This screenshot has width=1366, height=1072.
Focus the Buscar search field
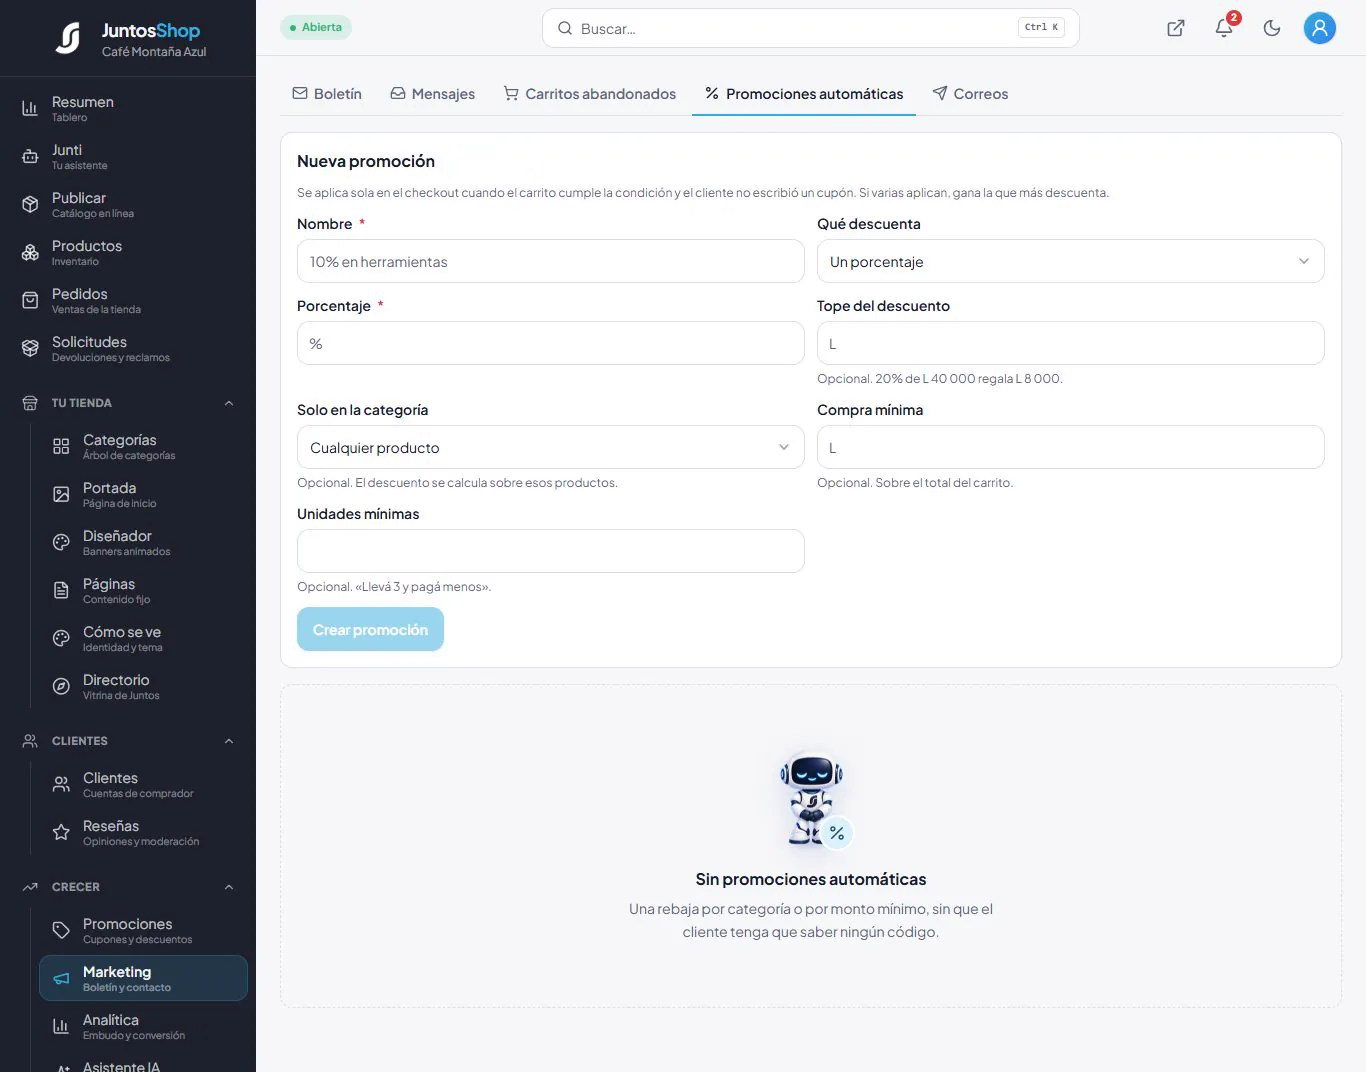(810, 28)
